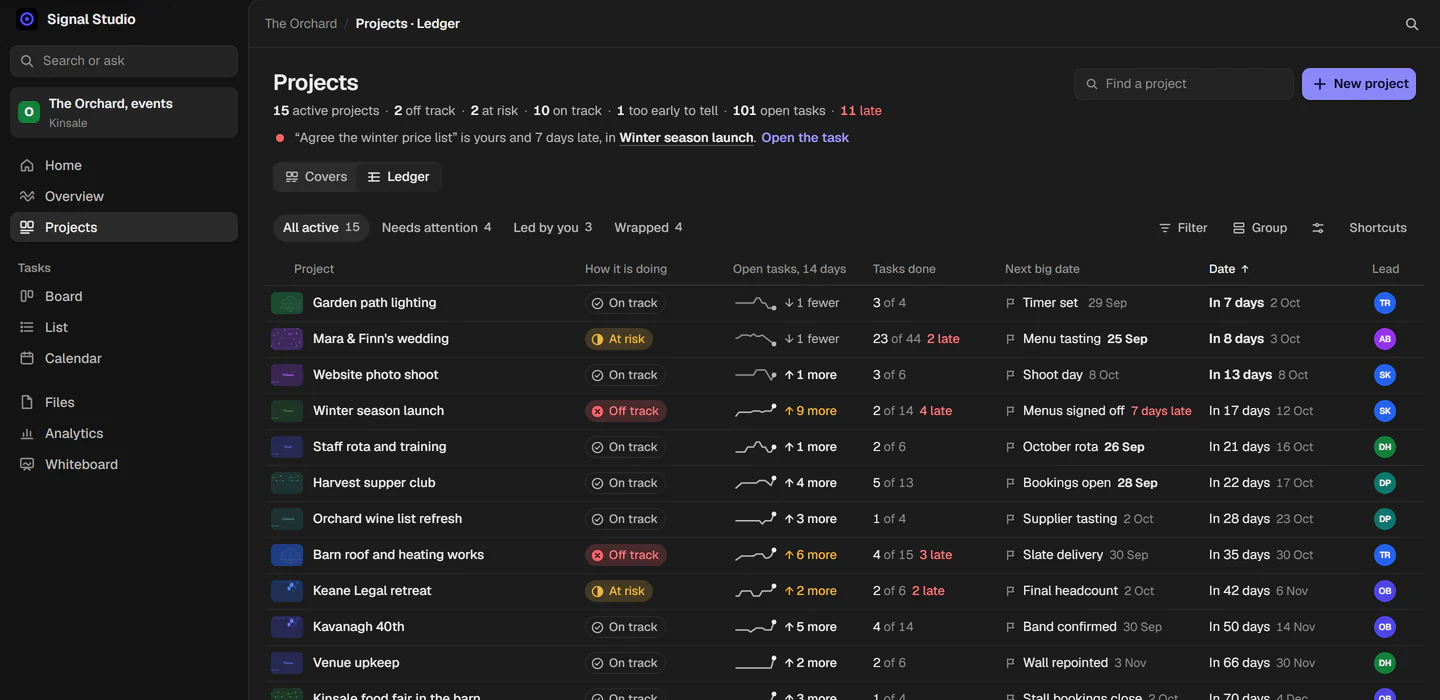The height and width of the screenshot is (700, 1440).
Task: Click the Home icon in sidebar
Action: pyautogui.click(x=27, y=166)
